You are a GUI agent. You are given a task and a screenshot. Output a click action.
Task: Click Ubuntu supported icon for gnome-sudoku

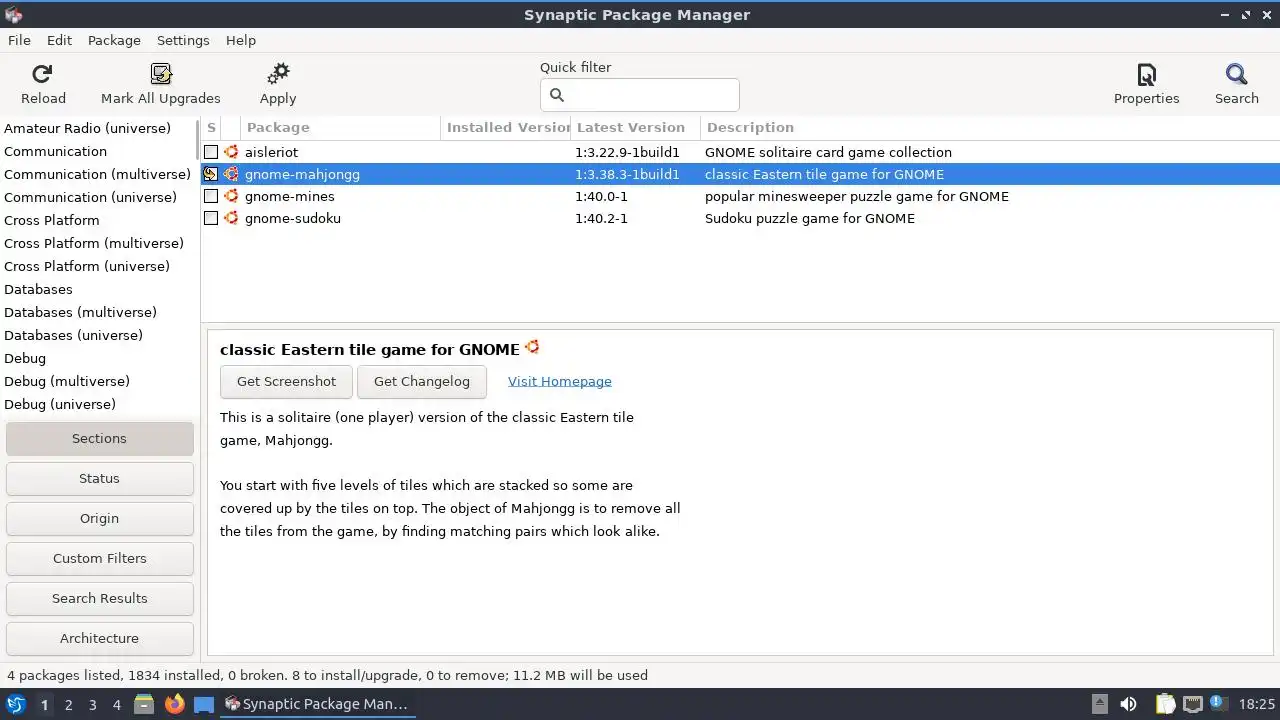[x=231, y=218]
